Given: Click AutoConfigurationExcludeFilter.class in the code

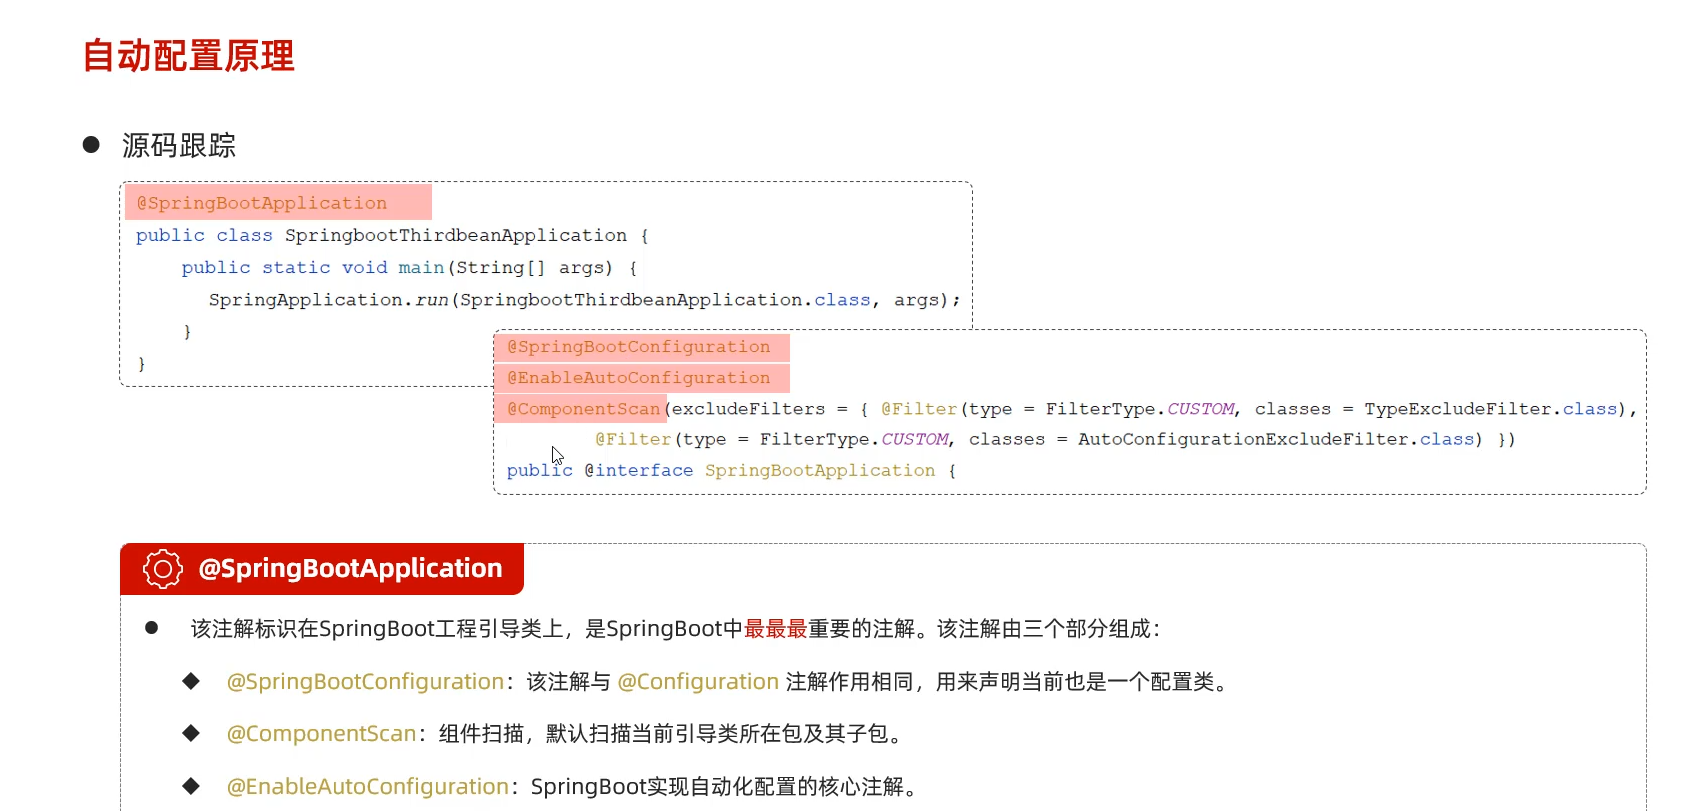Looking at the screenshot, I should click(x=1276, y=439).
